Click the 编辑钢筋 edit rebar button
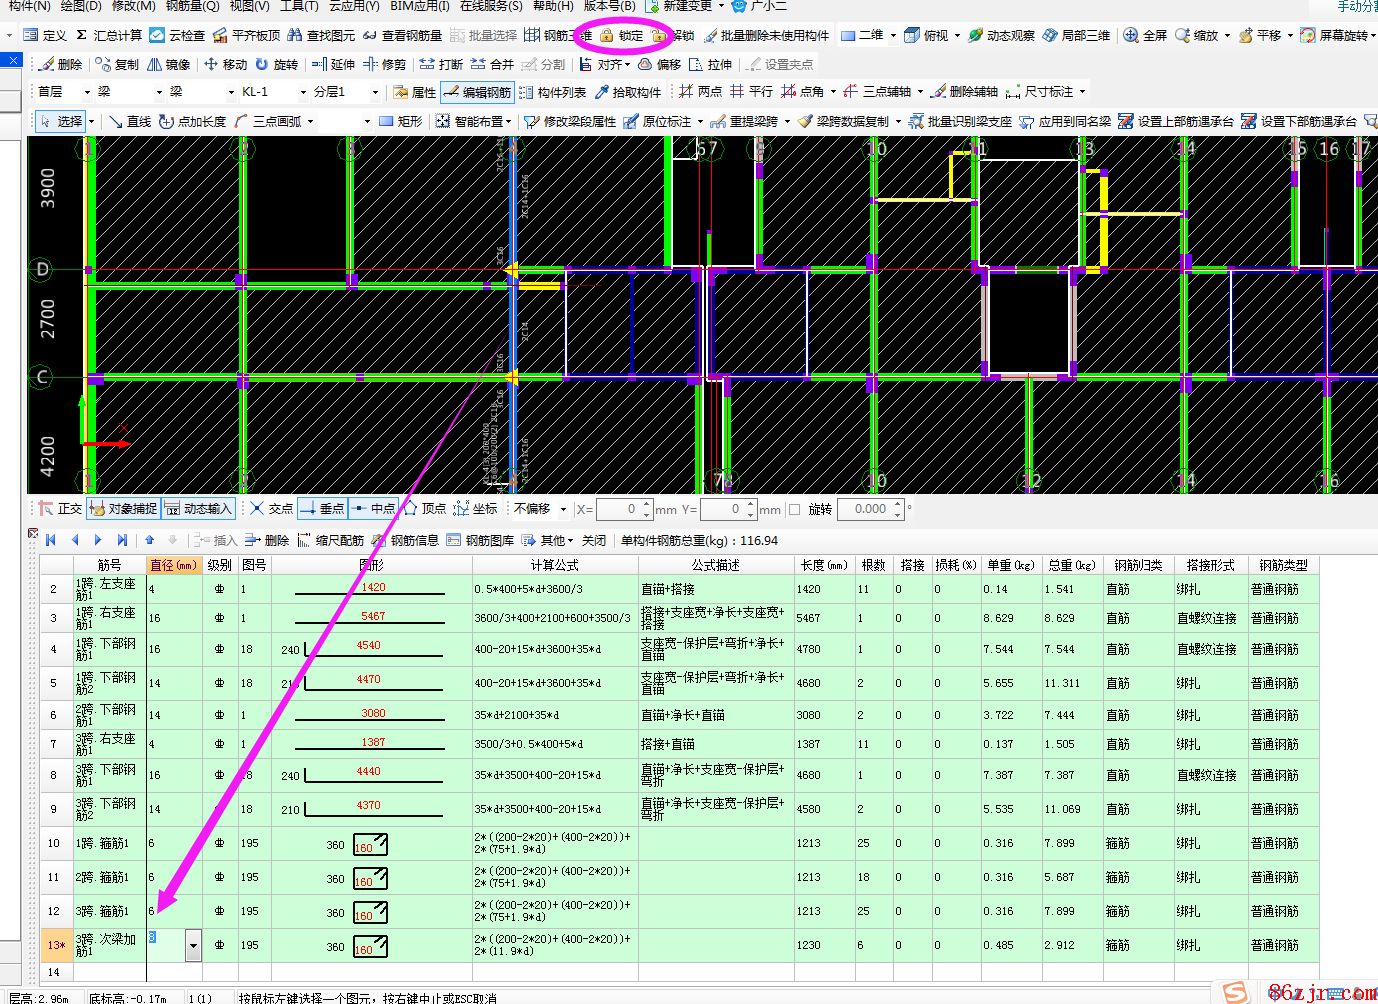 [477, 92]
